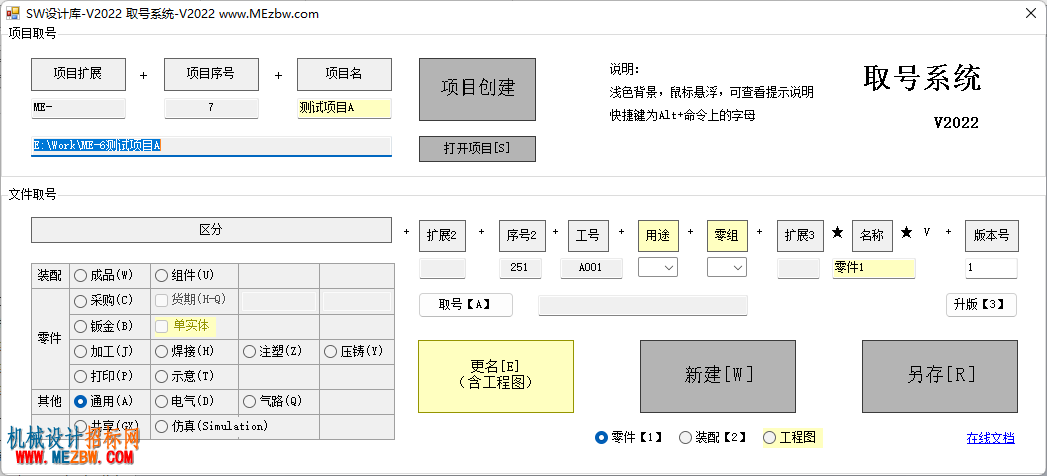
Task: Select 工程图 file type radio button
Action: point(790,437)
